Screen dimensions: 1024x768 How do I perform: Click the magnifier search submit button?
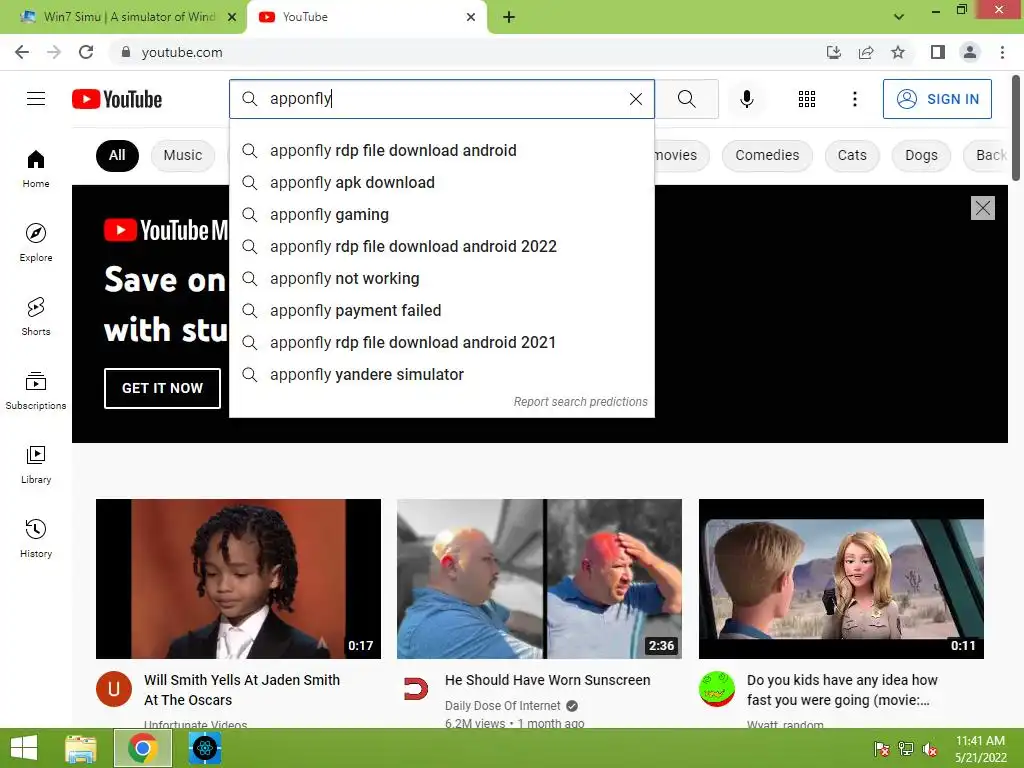[686, 99]
